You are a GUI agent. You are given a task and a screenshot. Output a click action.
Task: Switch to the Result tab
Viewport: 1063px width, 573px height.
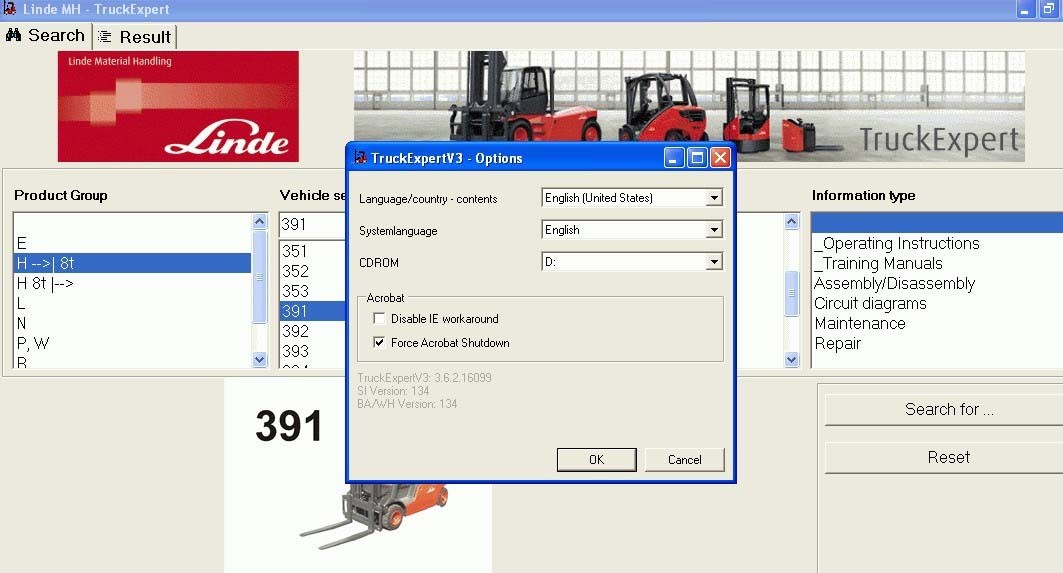[x=135, y=37]
